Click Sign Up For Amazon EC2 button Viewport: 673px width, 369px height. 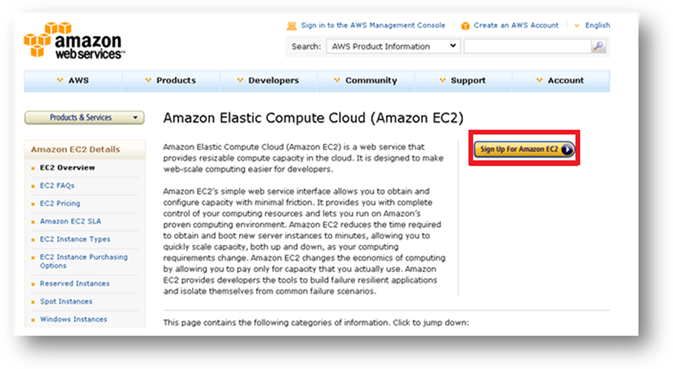pyautogui.click(x=524, y=149)
